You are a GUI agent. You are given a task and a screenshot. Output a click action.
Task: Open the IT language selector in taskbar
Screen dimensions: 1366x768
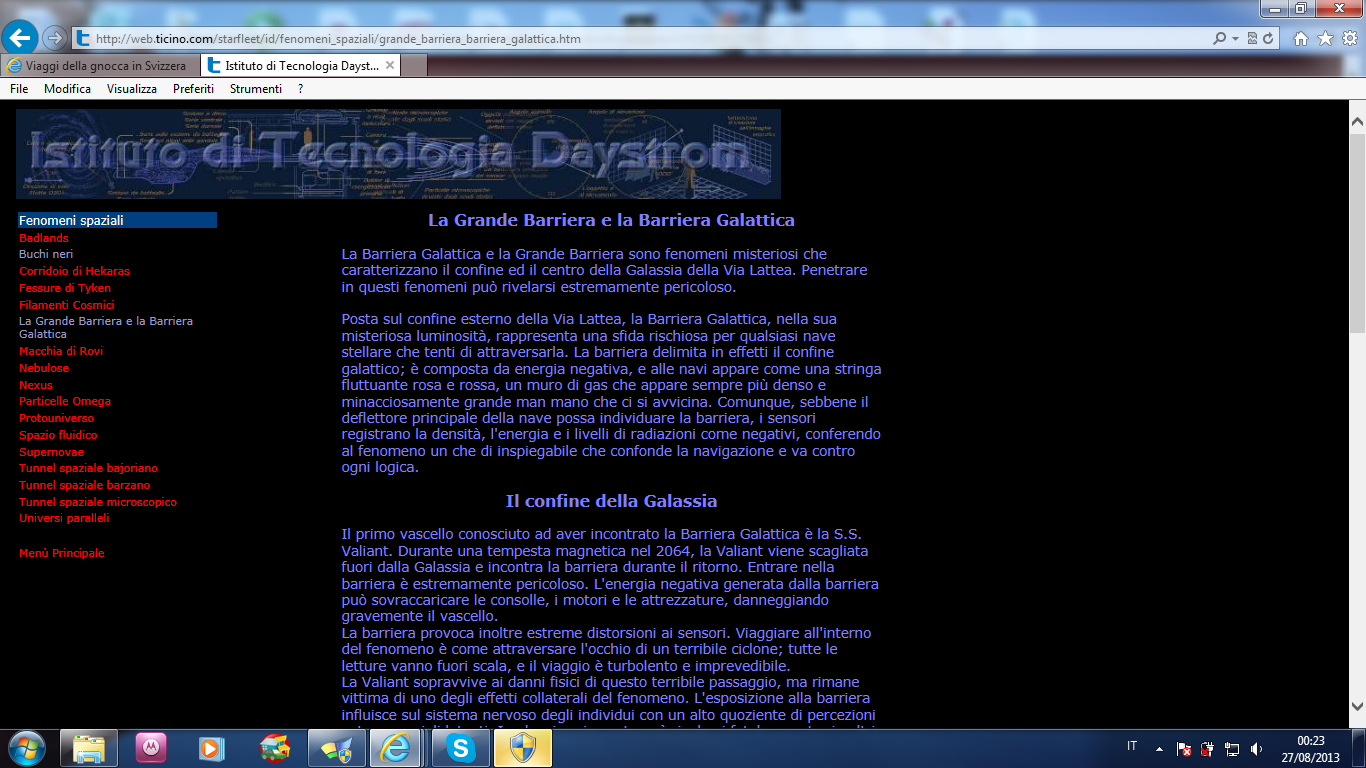click(x=1132, y=746)
